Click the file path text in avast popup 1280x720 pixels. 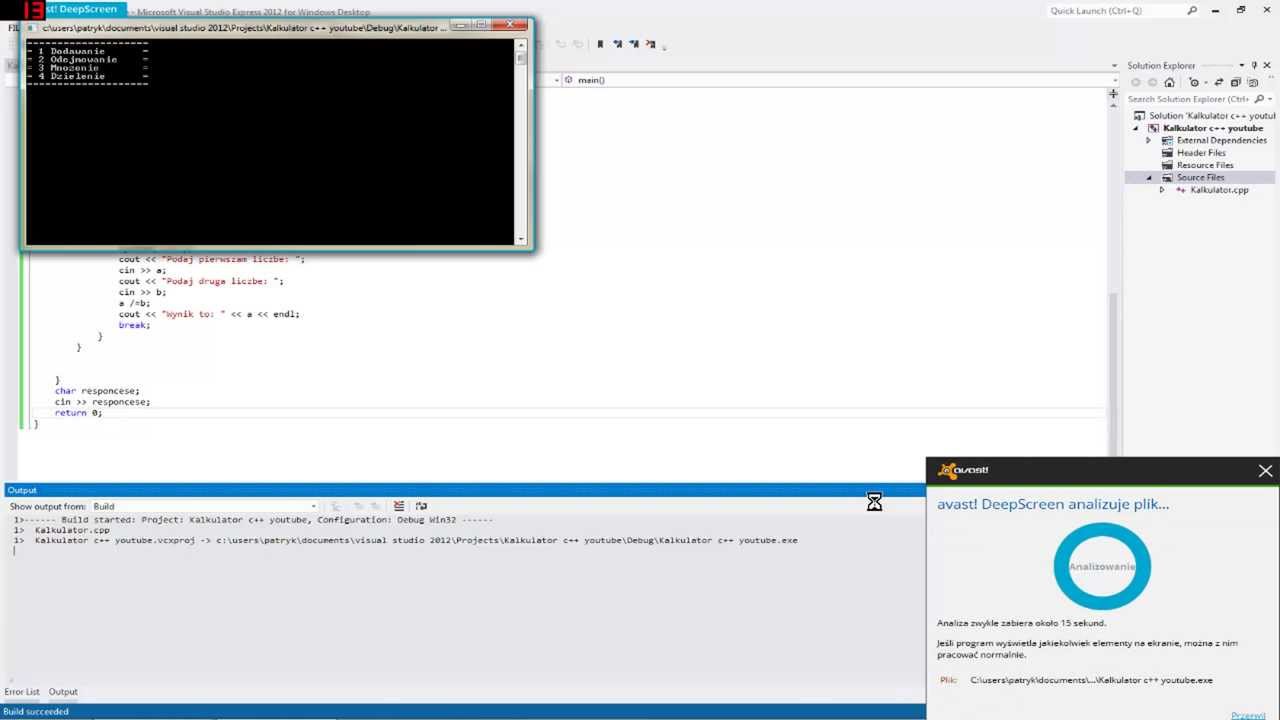pos(1091,680)
